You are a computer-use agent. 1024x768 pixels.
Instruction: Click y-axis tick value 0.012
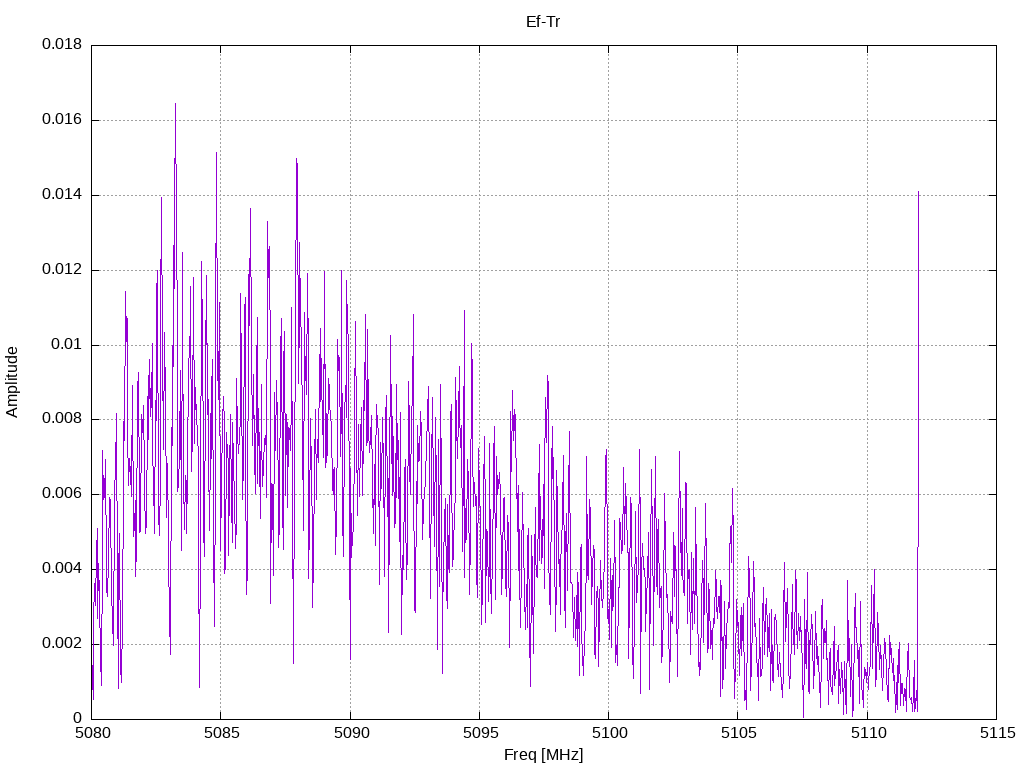click(62, 269)
